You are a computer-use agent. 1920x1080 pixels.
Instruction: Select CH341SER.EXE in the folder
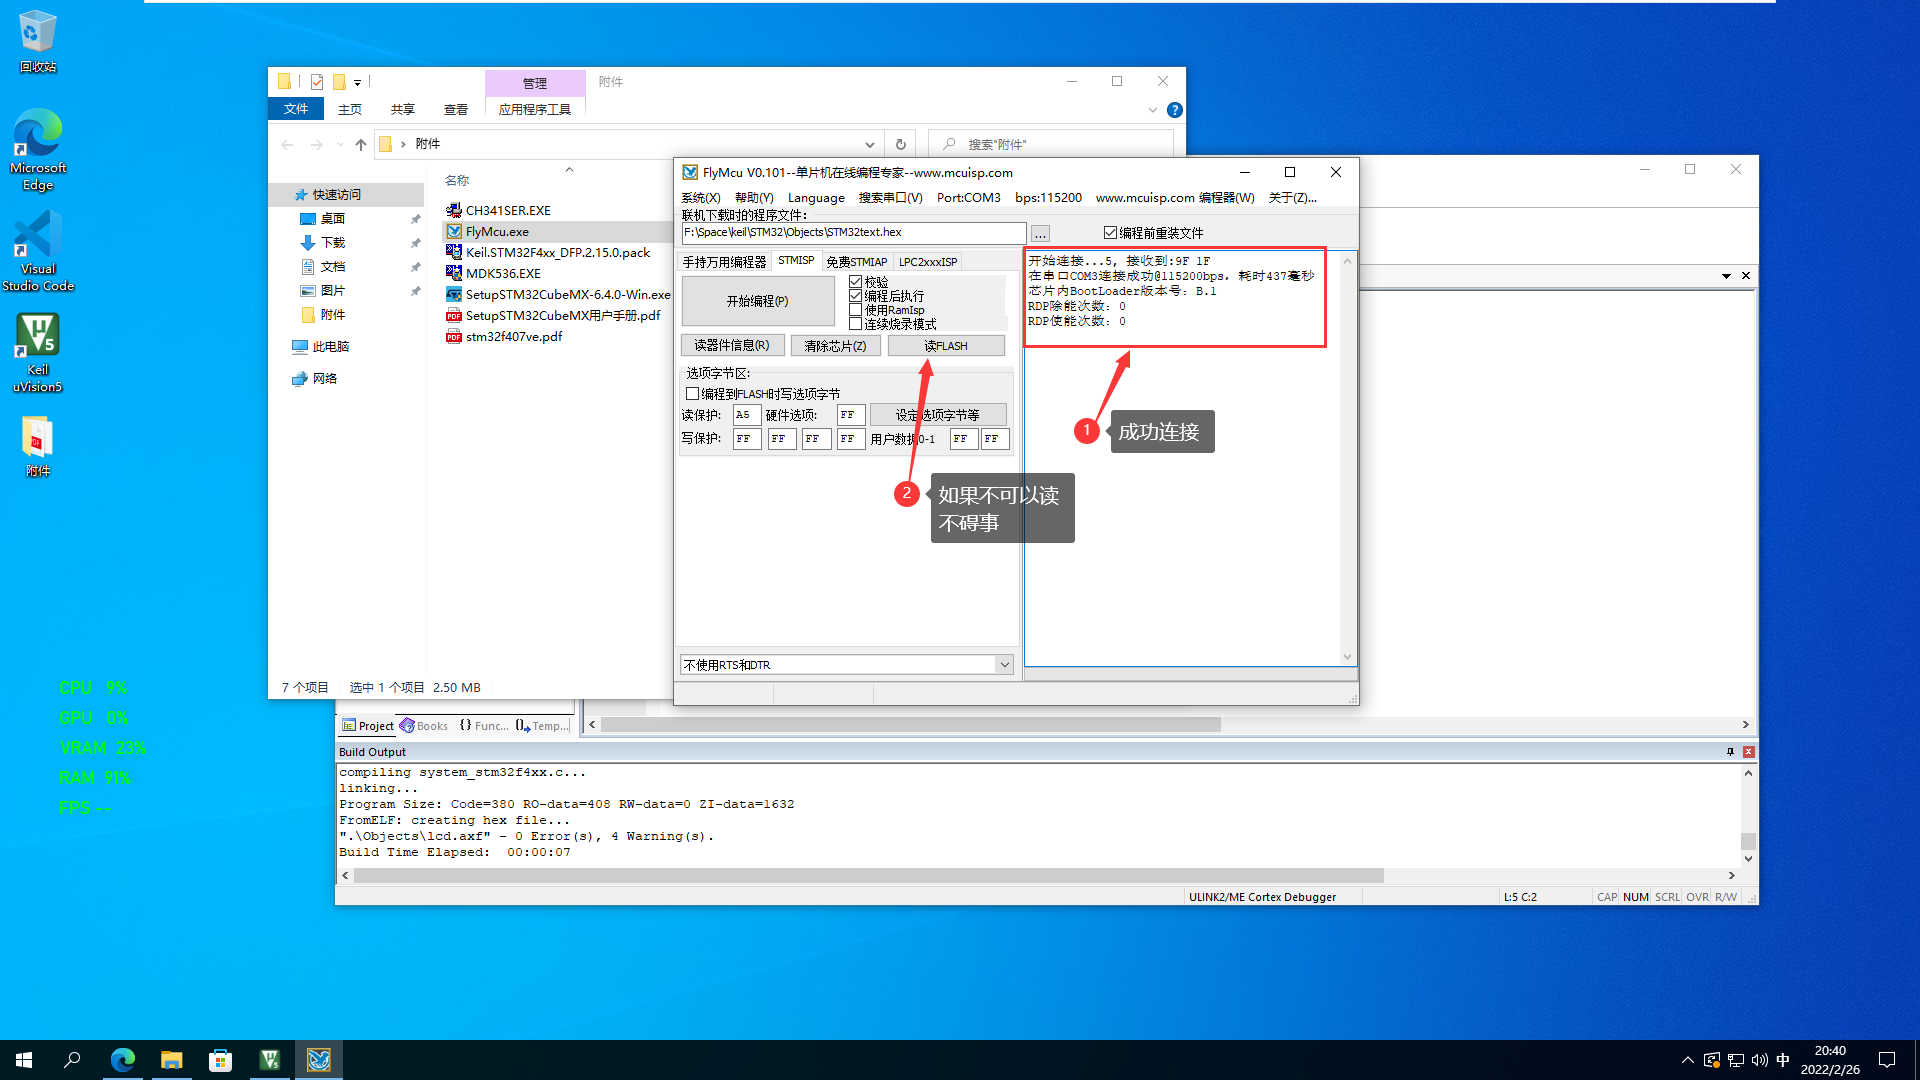tap(509, 210)
